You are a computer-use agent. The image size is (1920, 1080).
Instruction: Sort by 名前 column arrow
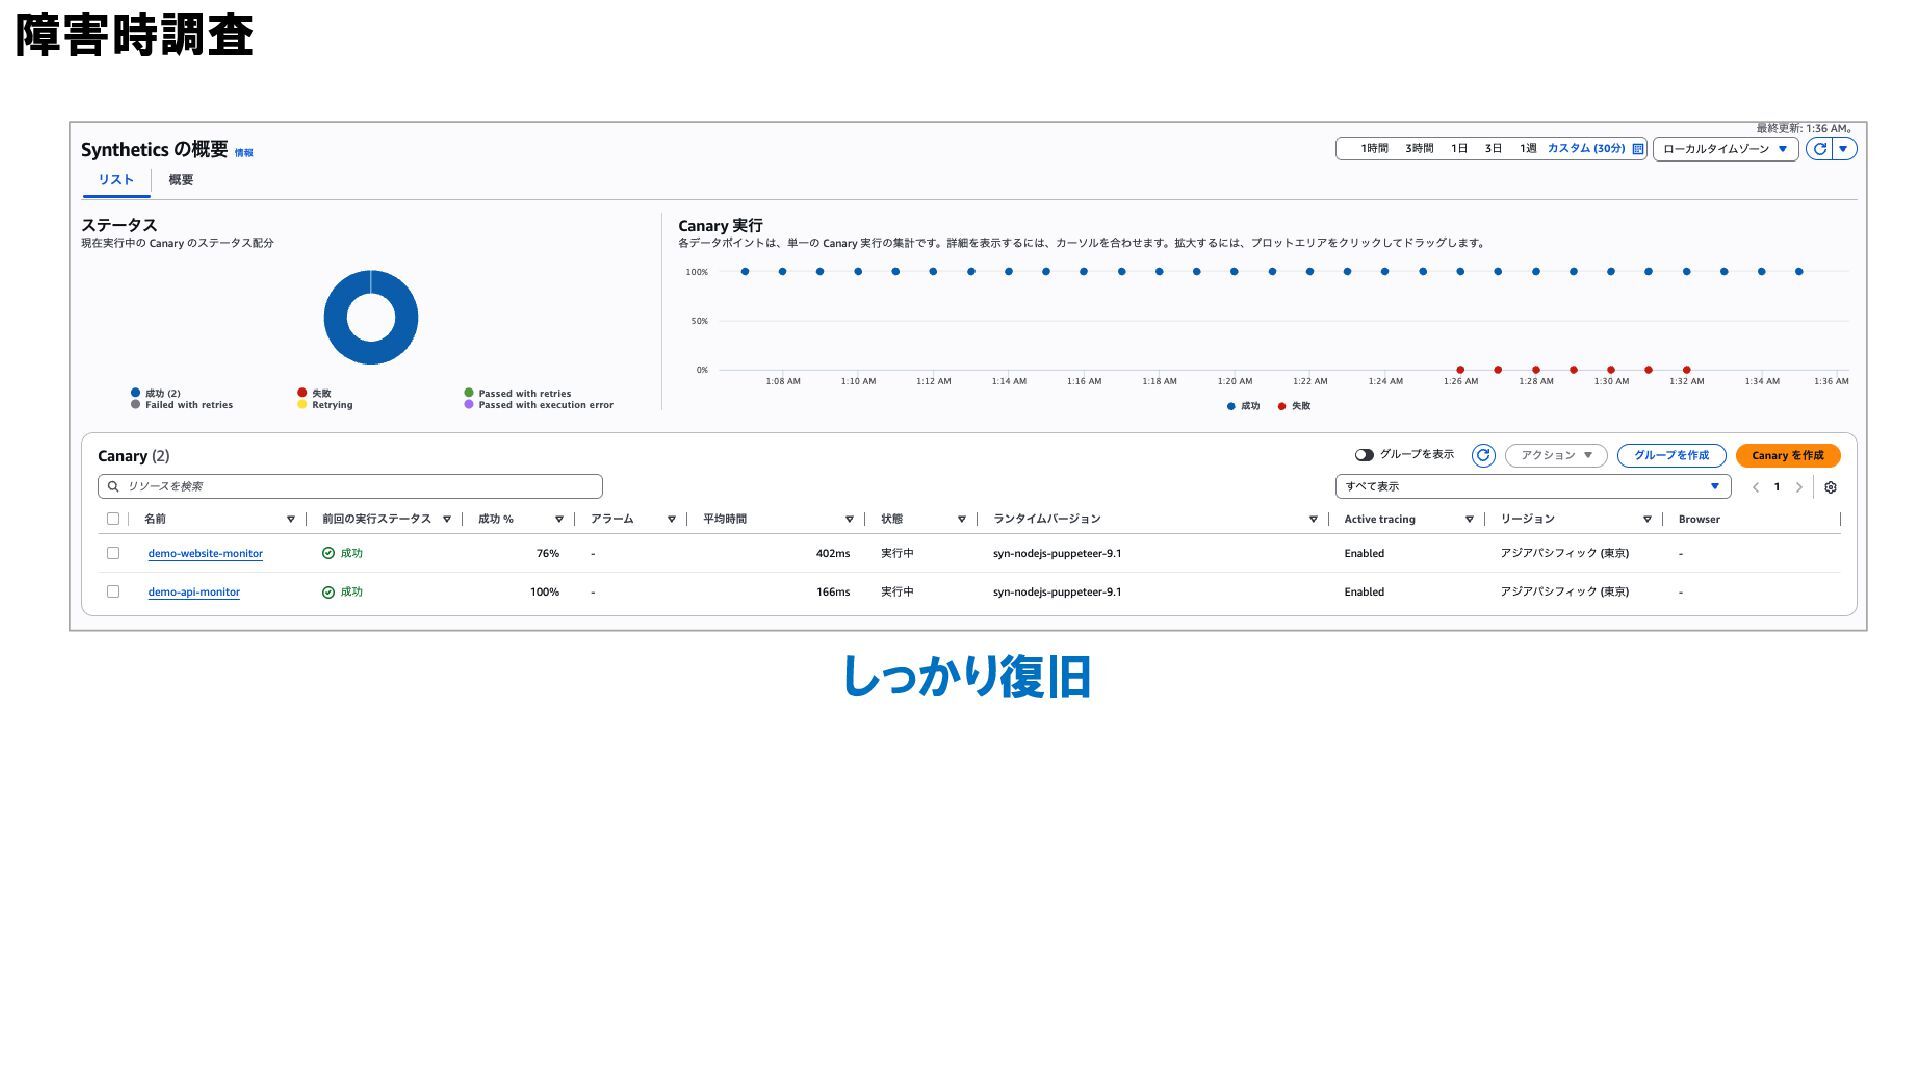(x=291, y=519)
